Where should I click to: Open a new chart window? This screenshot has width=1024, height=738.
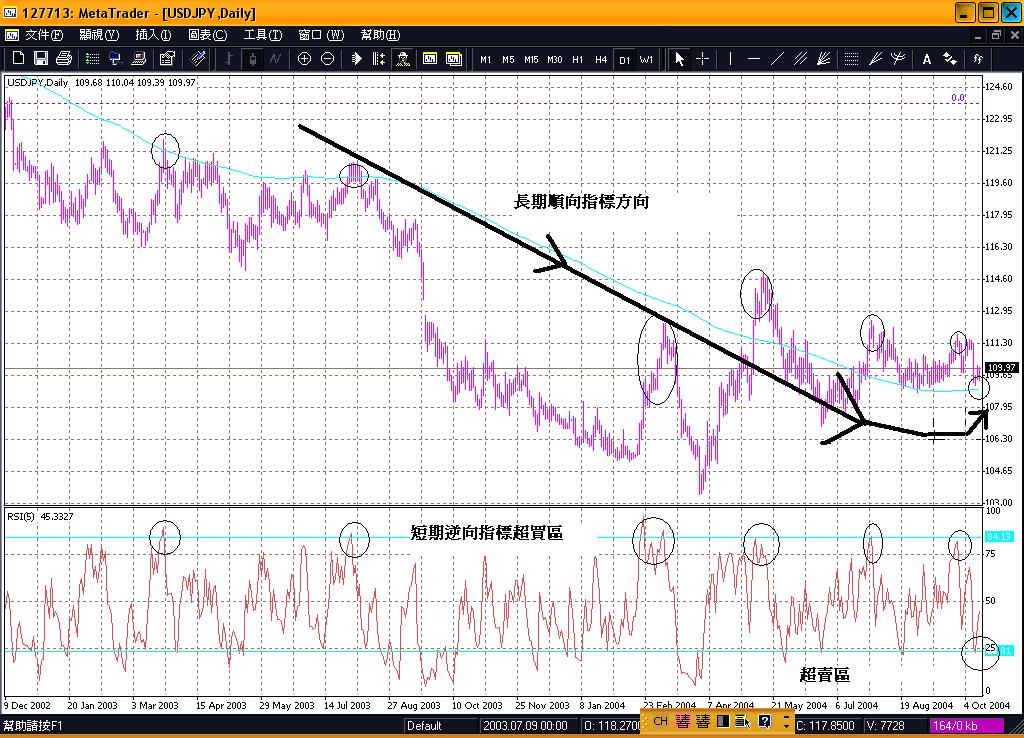tap(18, 59)
